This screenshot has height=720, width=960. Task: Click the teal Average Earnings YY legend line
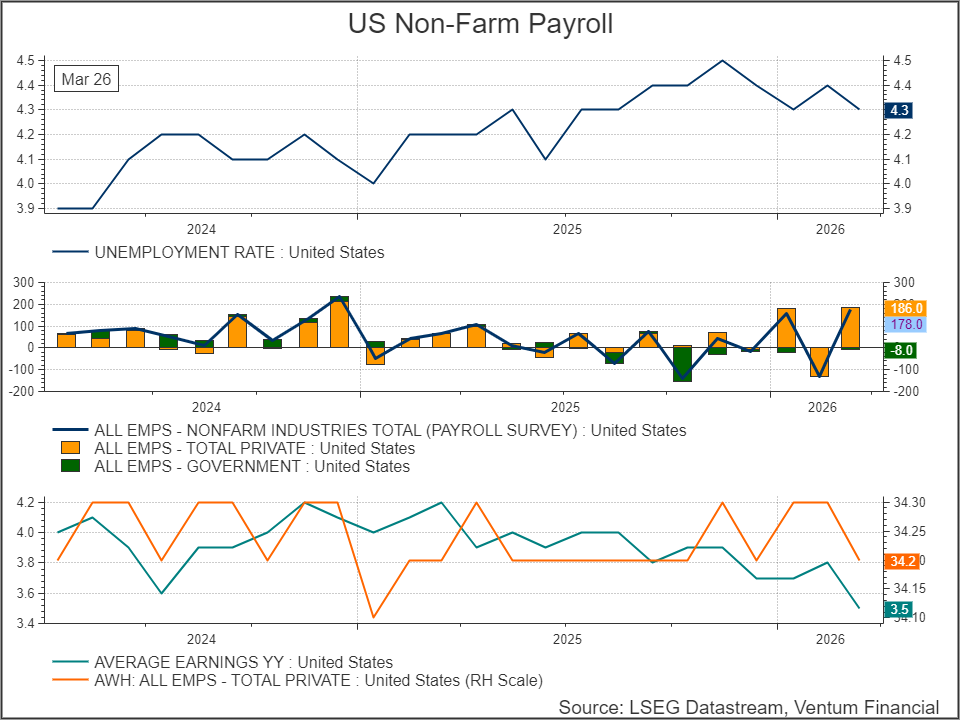point(70,662)
